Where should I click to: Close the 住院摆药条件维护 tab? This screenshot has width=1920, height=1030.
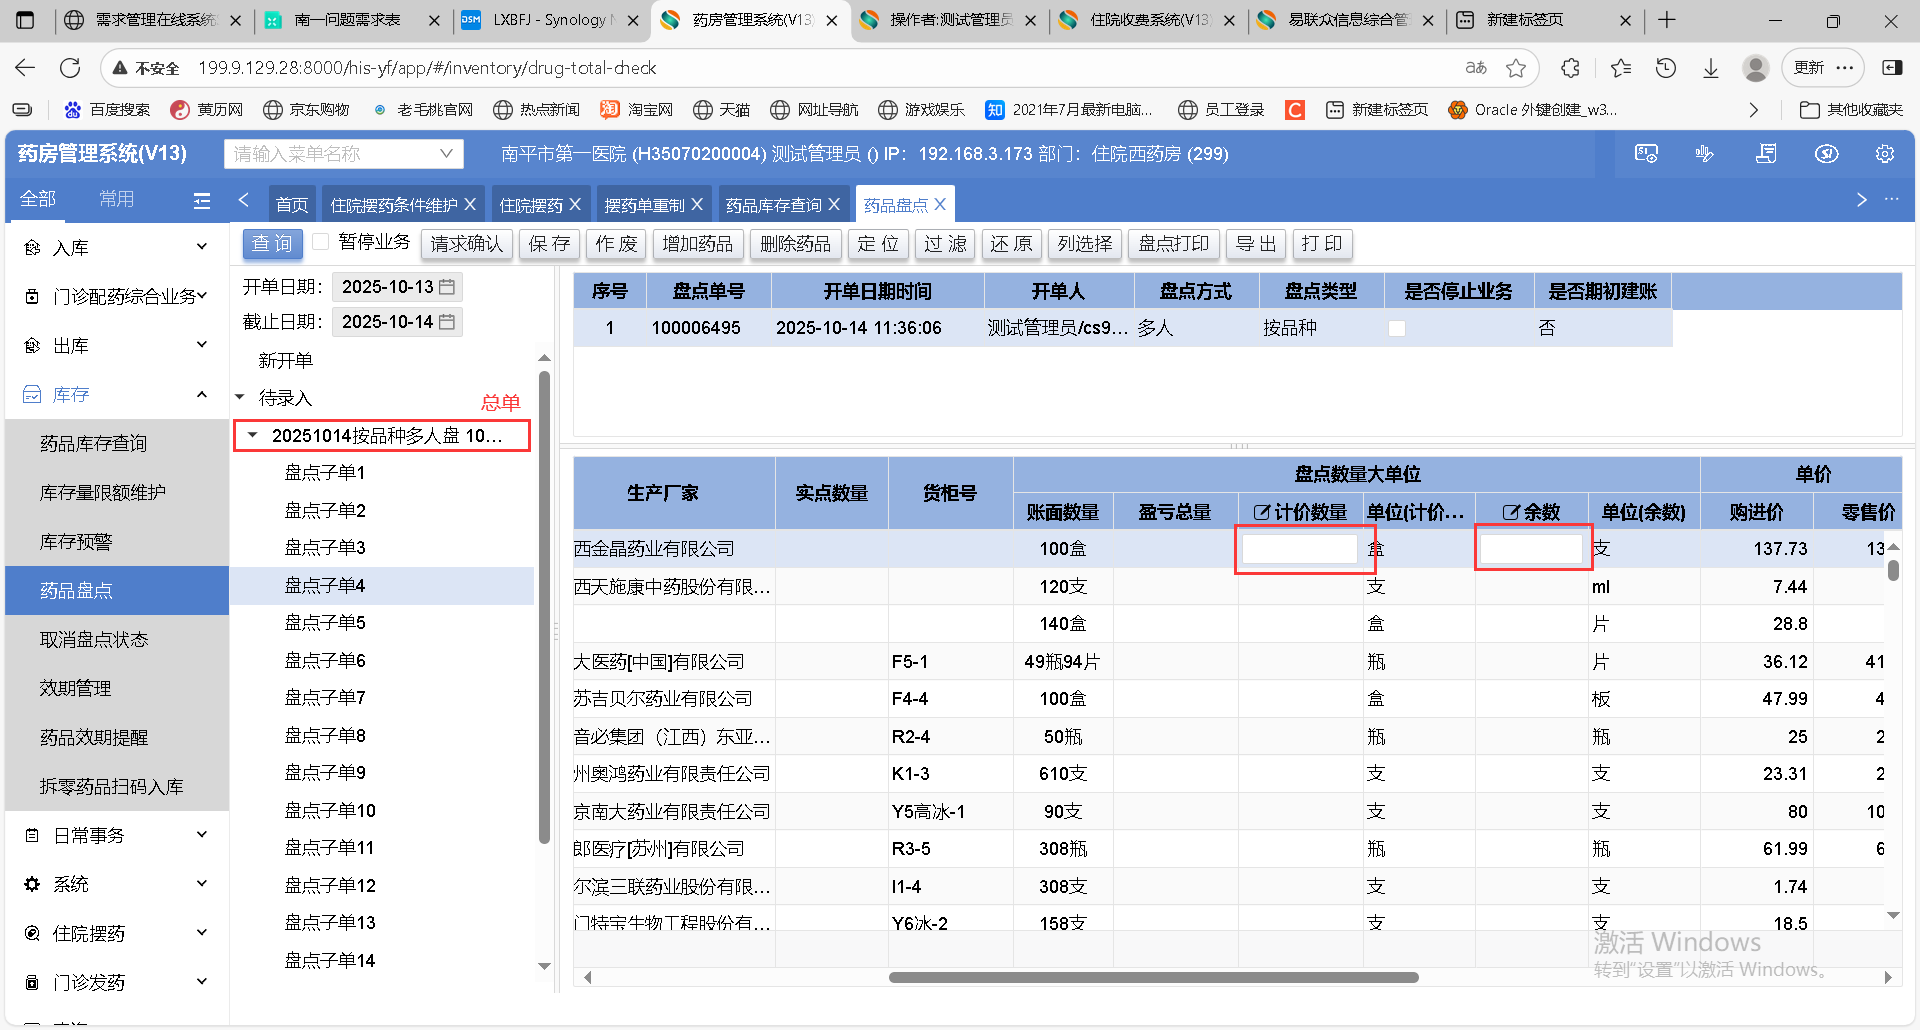[469, 204]
